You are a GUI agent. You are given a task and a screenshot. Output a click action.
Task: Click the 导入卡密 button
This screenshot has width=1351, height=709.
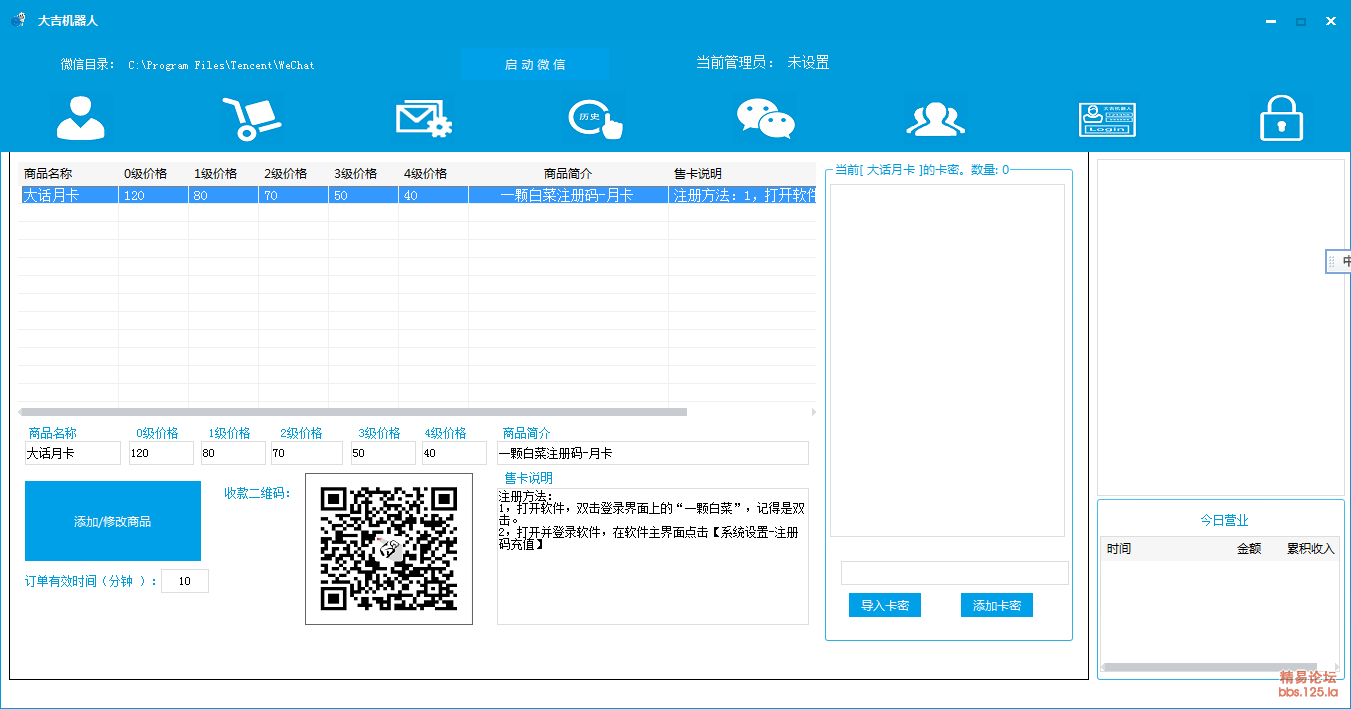pyautogui.click(x=885, y=605)
